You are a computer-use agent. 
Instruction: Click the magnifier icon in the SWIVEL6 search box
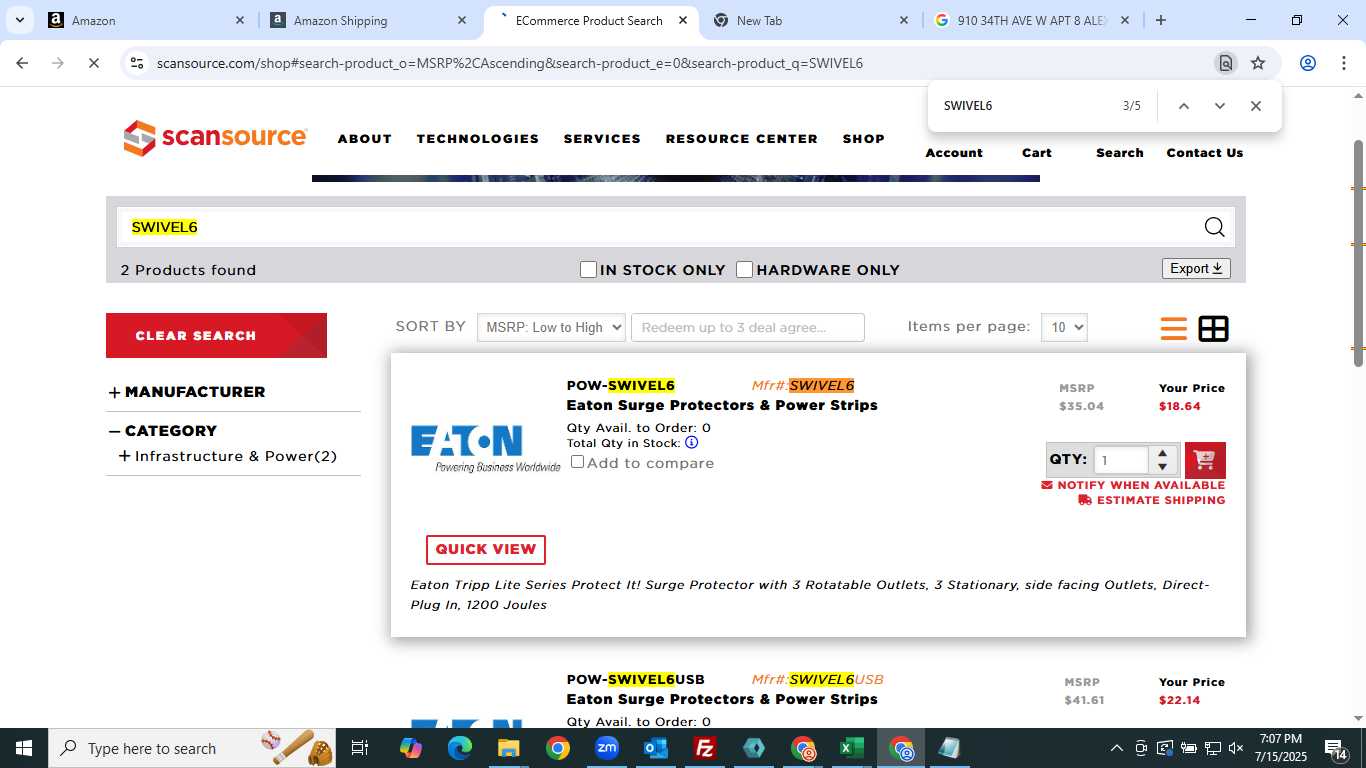pyautogui.click(x=1214, y=227)
